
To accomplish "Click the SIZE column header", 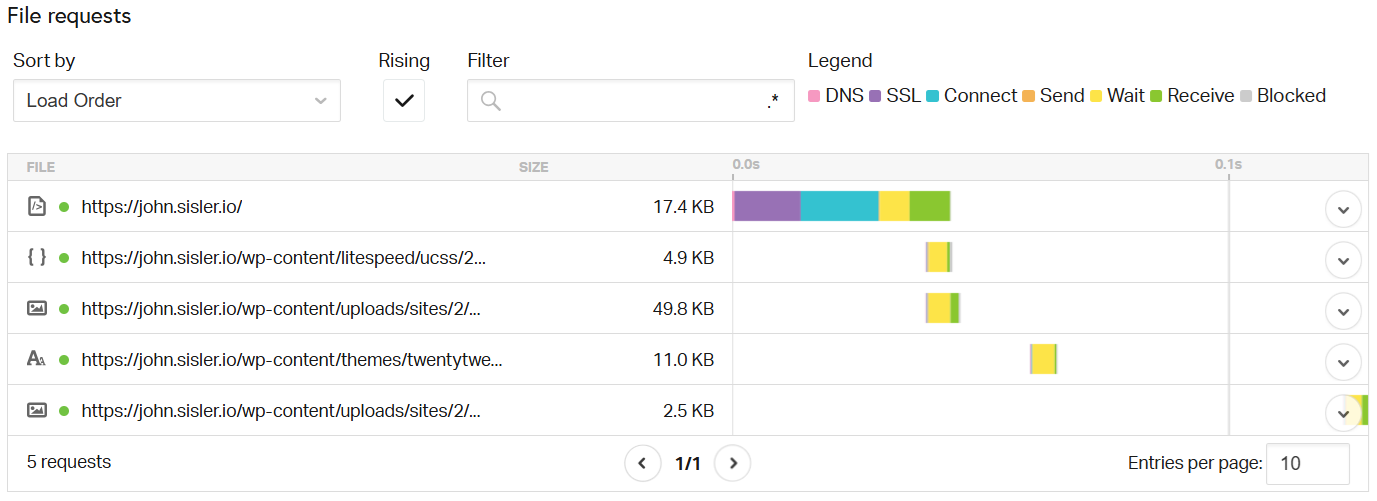I will (534, 167).
